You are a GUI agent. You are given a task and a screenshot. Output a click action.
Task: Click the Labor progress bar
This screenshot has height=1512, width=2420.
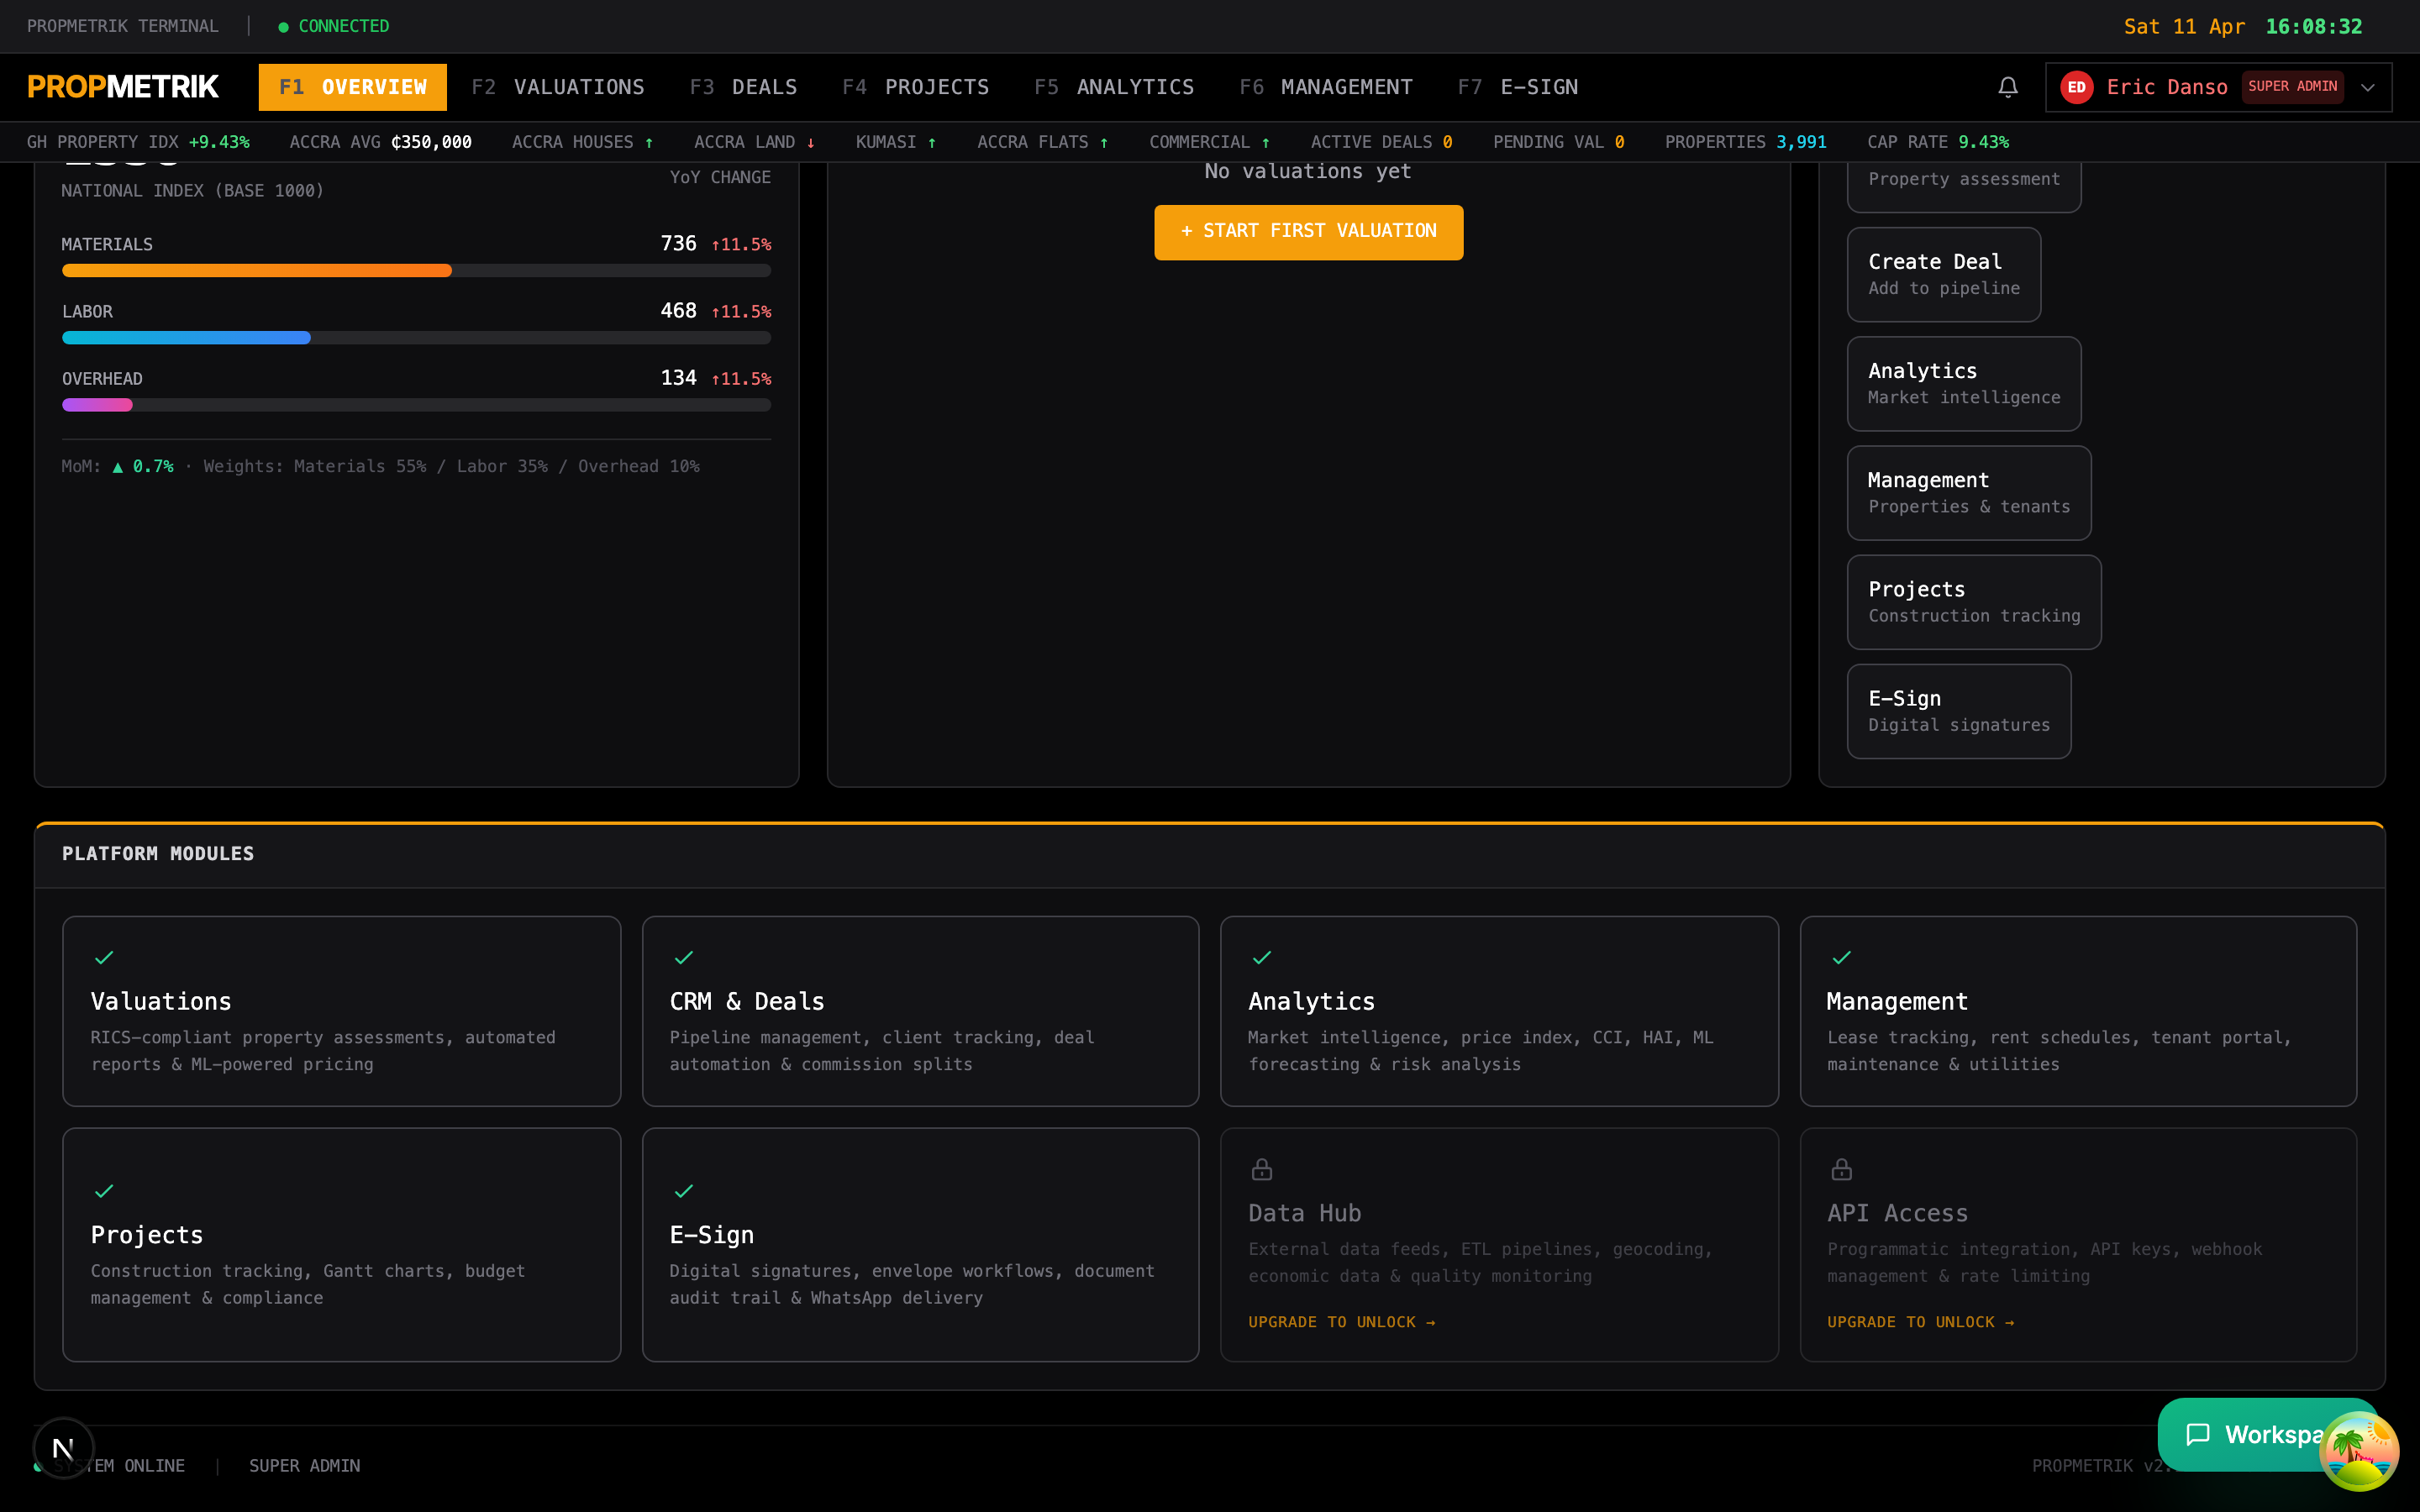click(x=416, y=337)
